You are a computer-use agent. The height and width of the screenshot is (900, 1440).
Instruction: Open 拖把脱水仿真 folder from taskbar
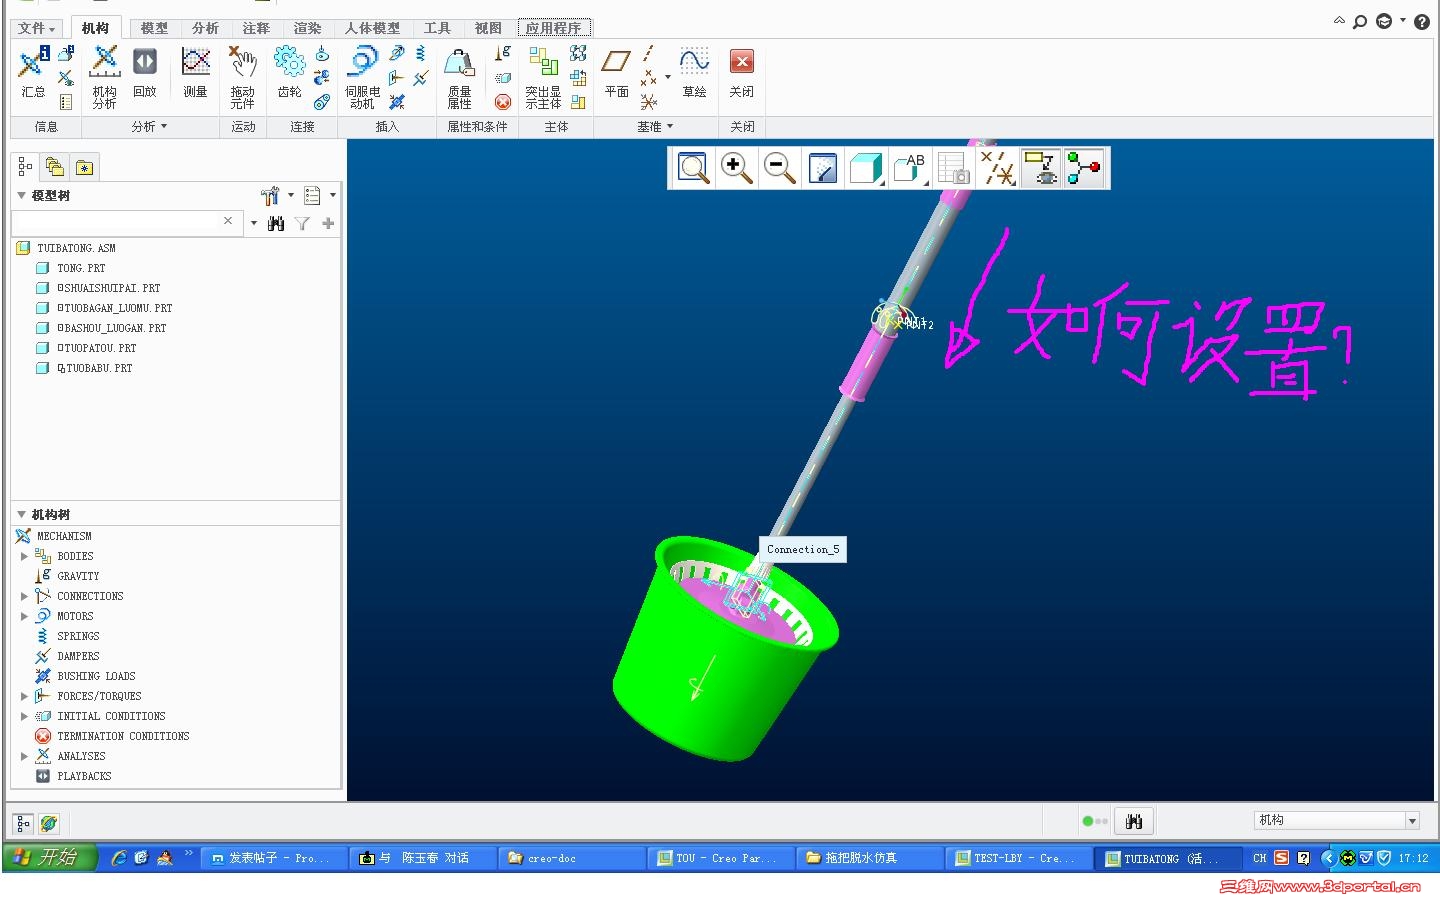pos(870,858)
